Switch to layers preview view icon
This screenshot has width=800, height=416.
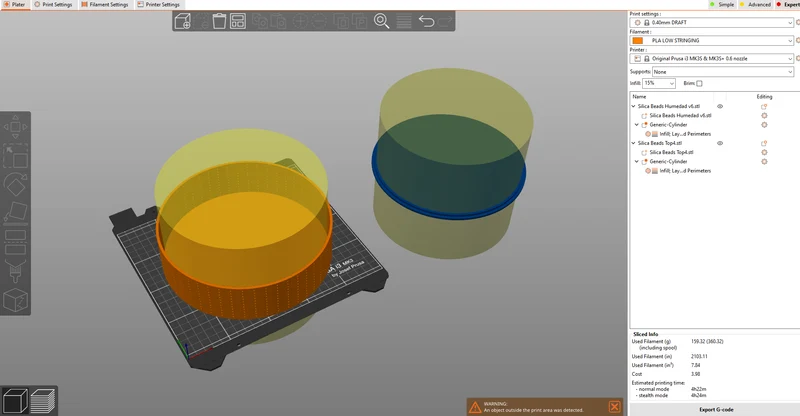coord(43,401)
